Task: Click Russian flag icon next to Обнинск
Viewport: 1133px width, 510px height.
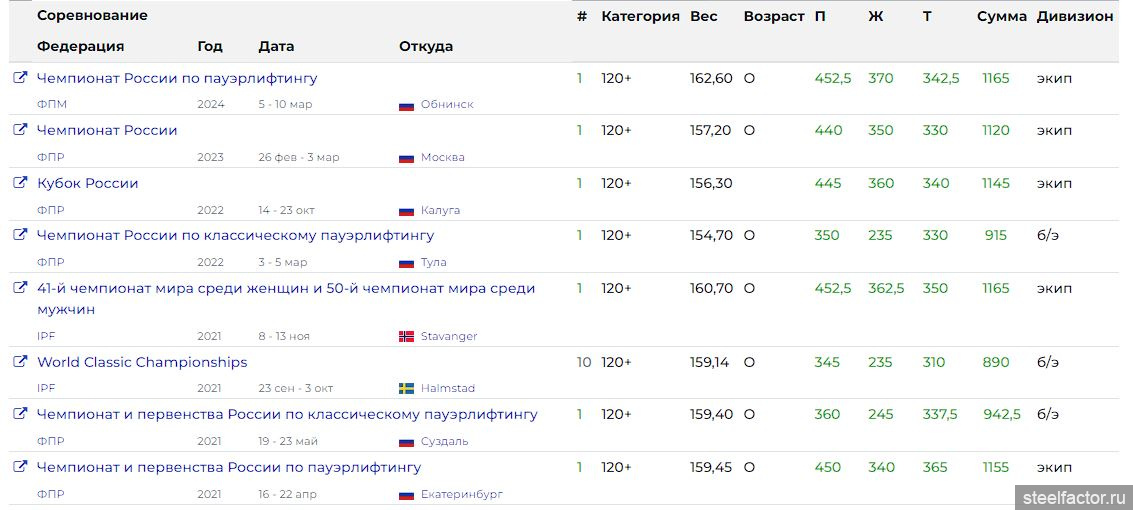Action: point(407,105)
